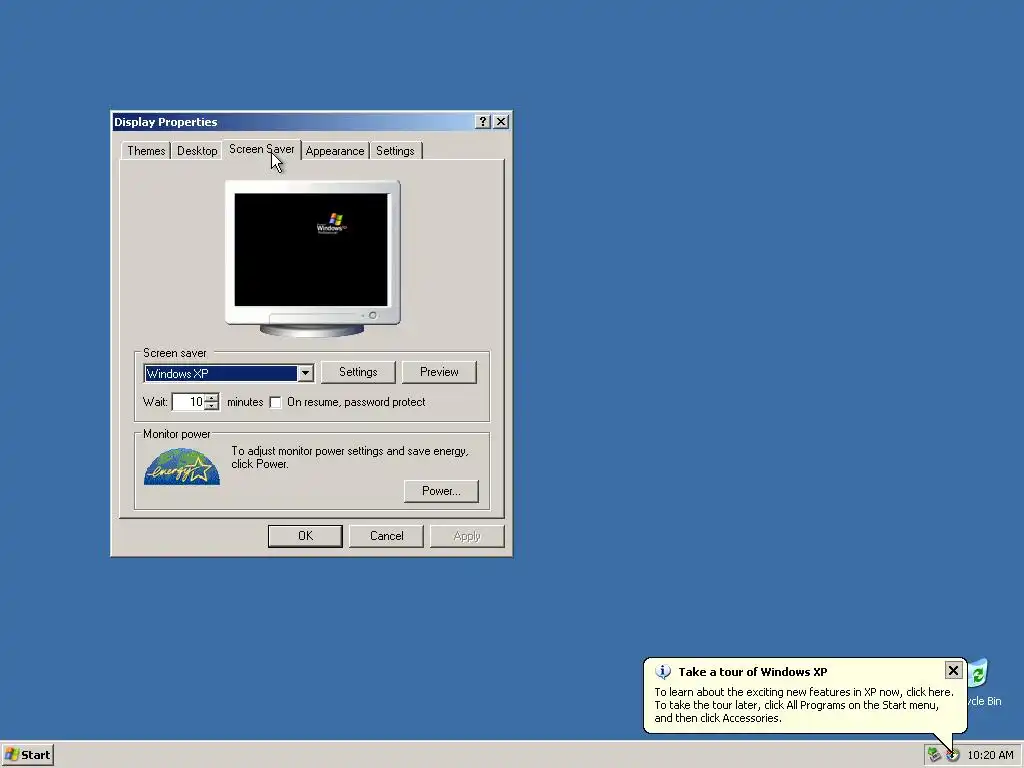Click the network tray icon
Image resolution: width=1024 pixels, height=768 pixels.
(934, 755)
